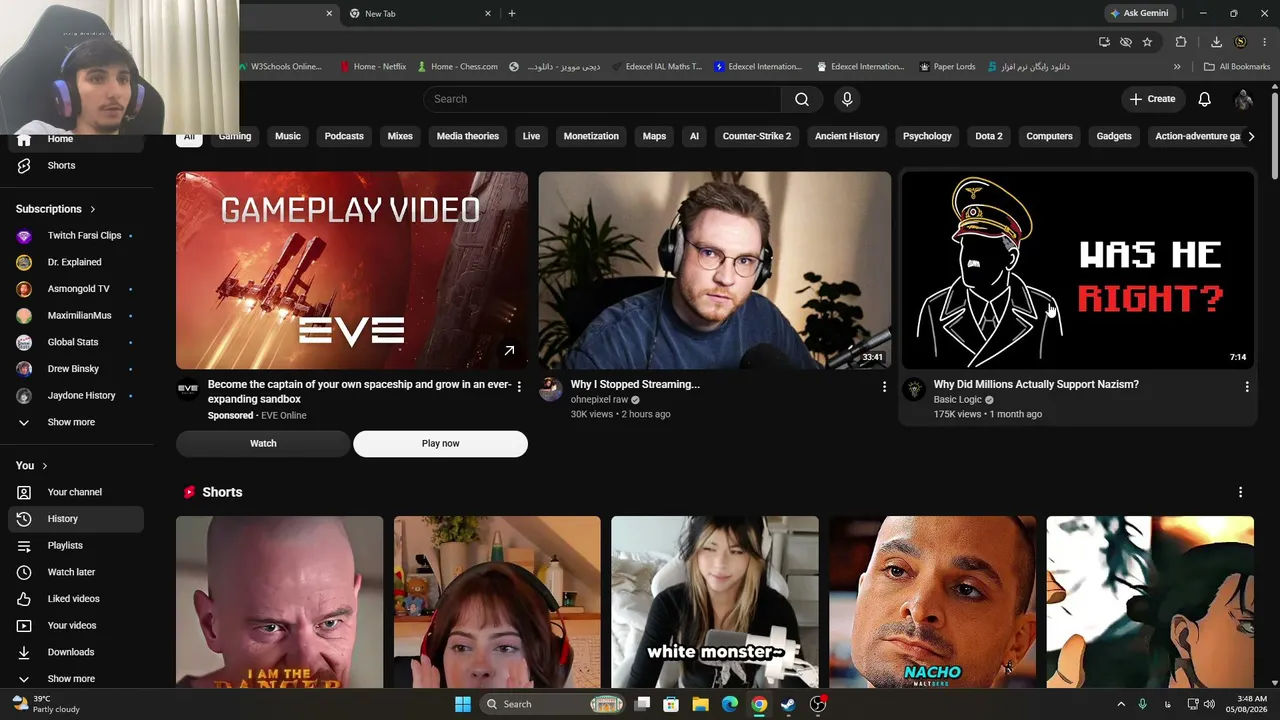
Task: Open the All Bookmarks folder
Action: click(x=1237, y=67)
